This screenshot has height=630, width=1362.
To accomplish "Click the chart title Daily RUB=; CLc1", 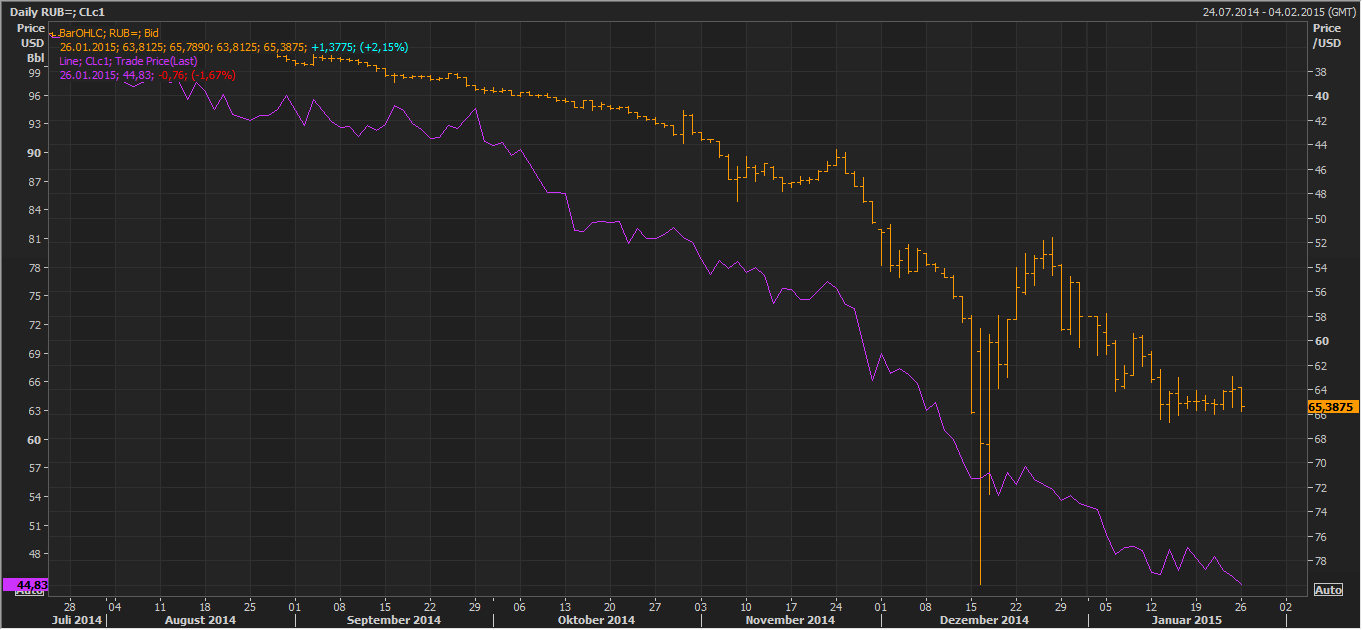I will [x=58, y=11].
